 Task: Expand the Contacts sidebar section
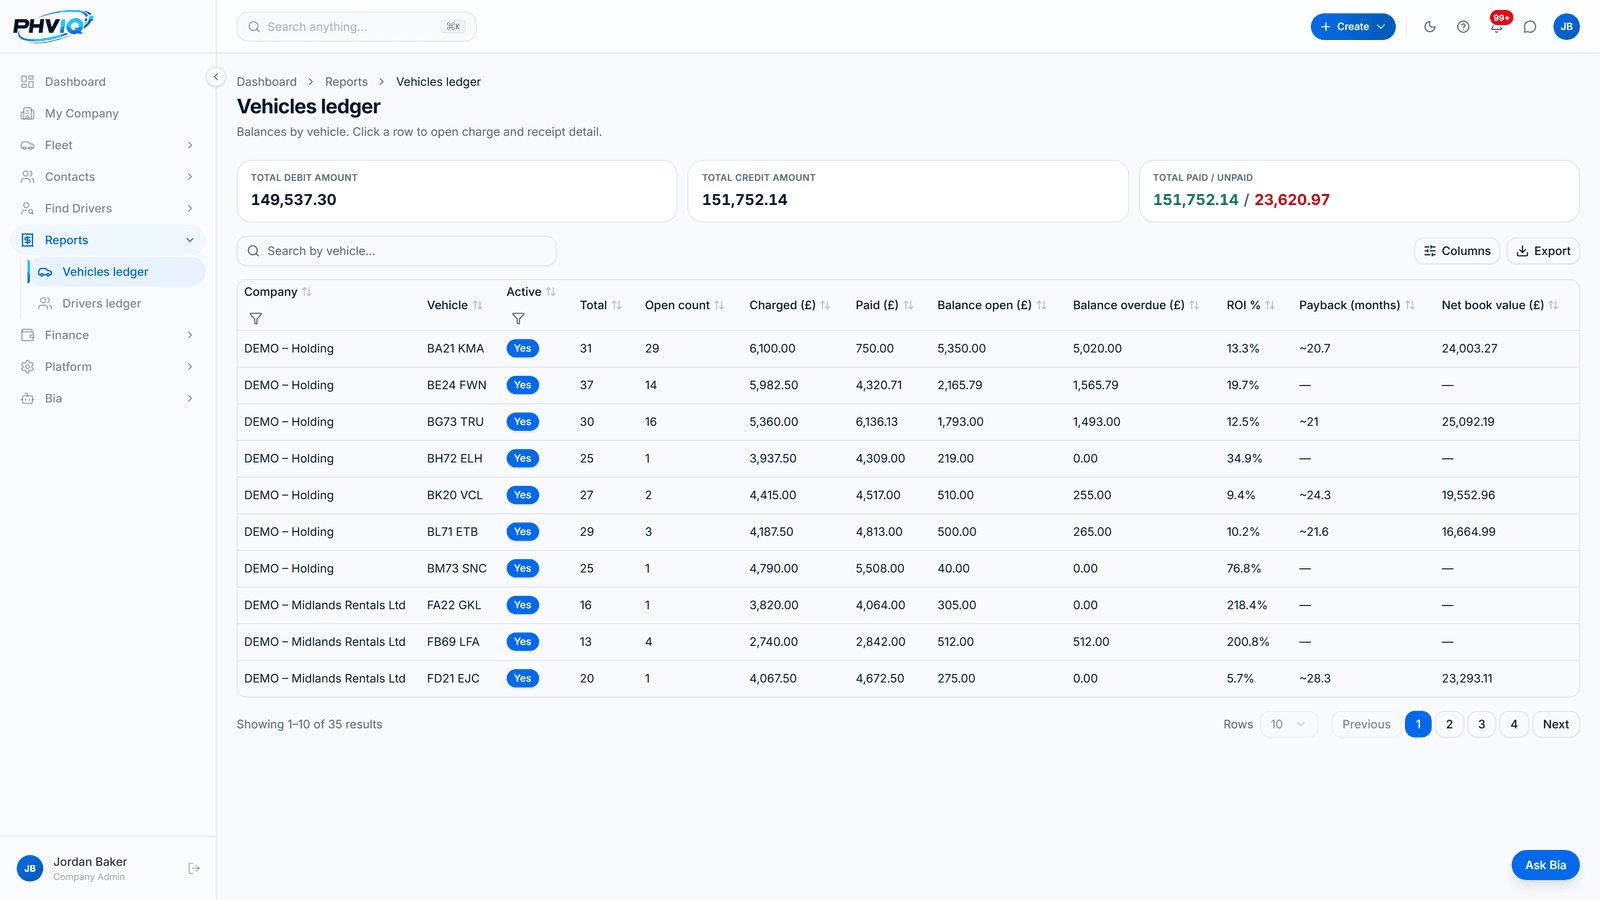click(108, 177)
